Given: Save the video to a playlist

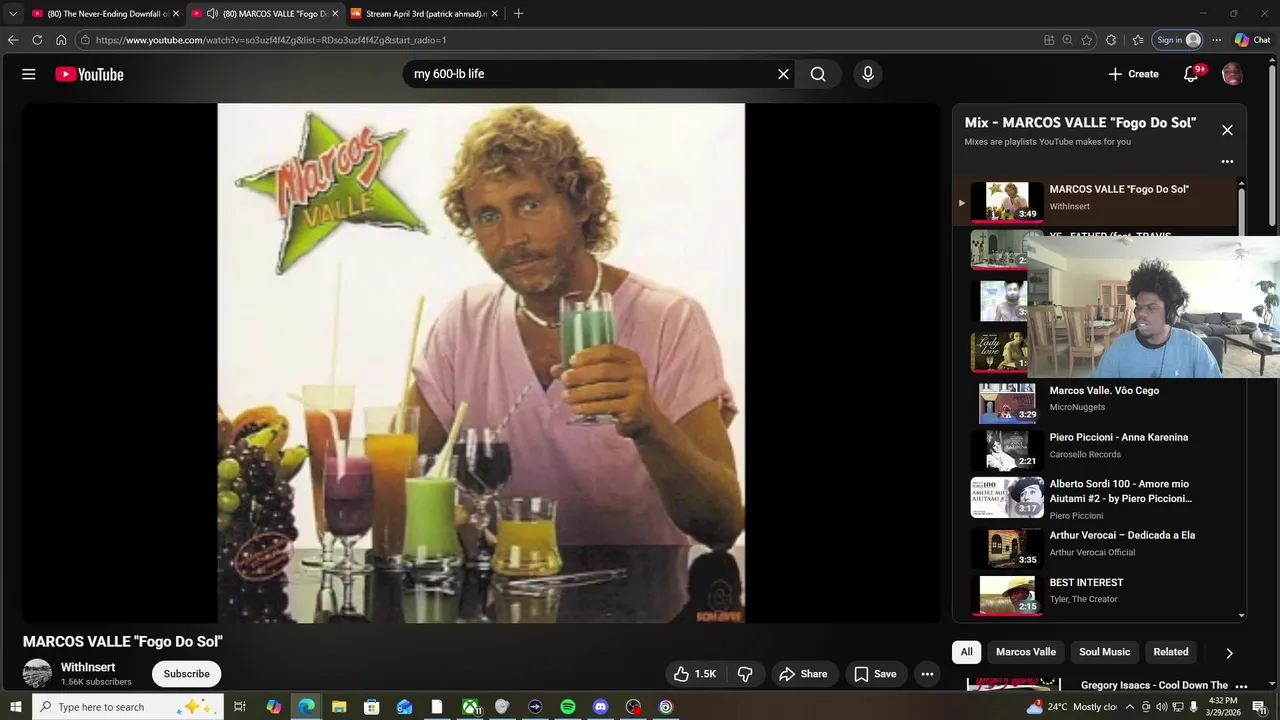Looking at the screenshot, I should point(875,674).
